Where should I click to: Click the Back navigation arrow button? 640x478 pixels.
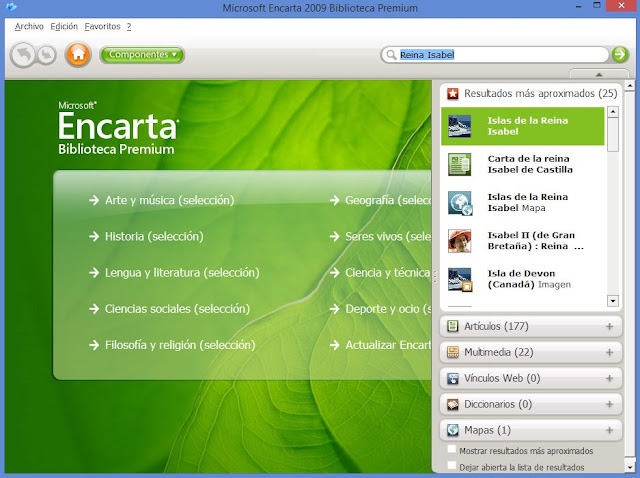tap(23, 55)
